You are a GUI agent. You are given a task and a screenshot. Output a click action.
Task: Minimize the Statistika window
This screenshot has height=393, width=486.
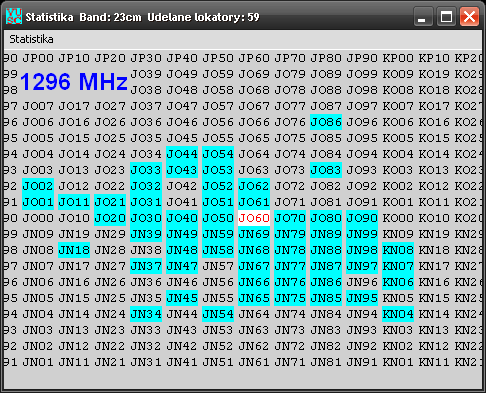[x=423, y=16]
